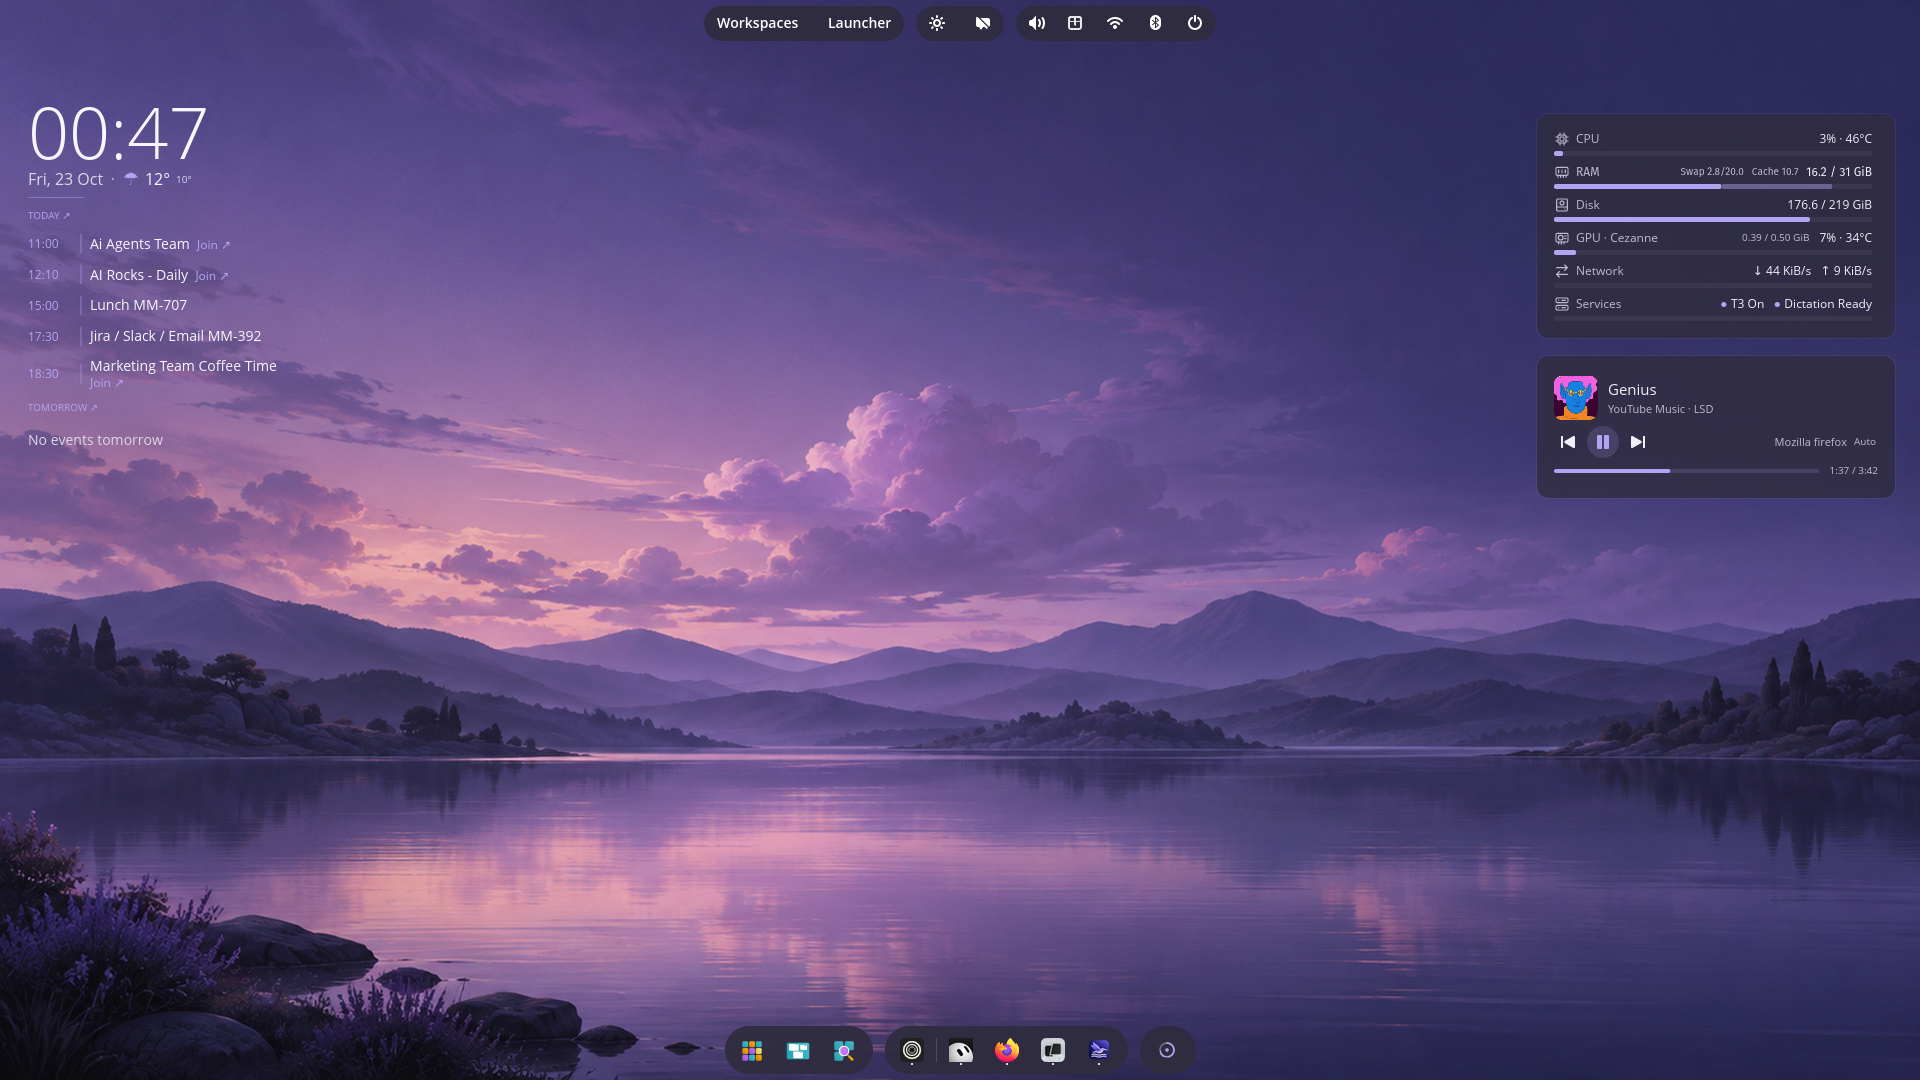Click the brightness sun icon in the top bar

(937, 23)
